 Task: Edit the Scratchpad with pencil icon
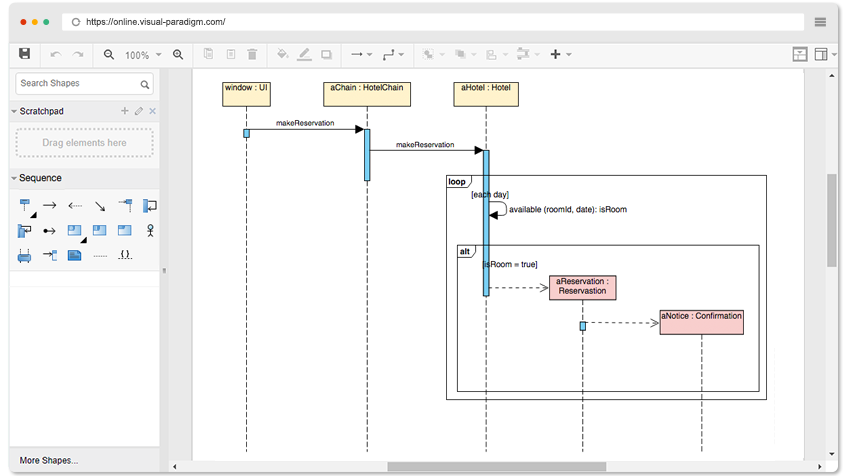coord(139,111)
